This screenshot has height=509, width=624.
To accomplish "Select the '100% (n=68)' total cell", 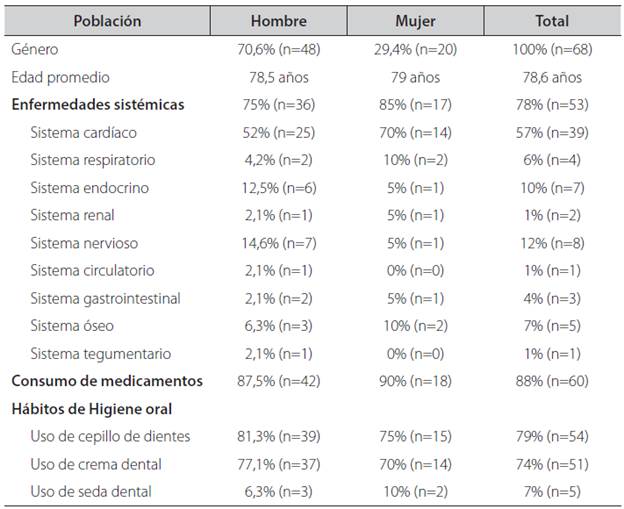I will coord(552,48).
